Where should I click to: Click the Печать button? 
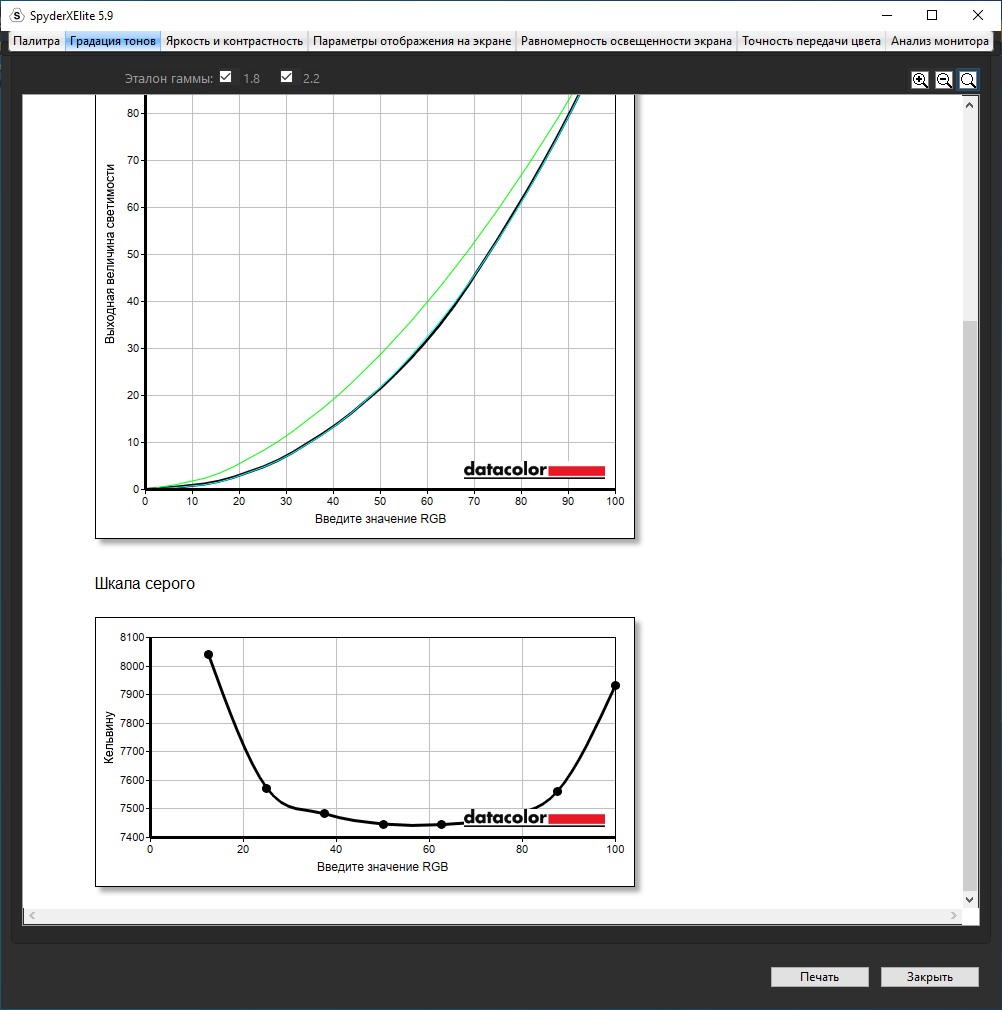(x=820, y=977)
